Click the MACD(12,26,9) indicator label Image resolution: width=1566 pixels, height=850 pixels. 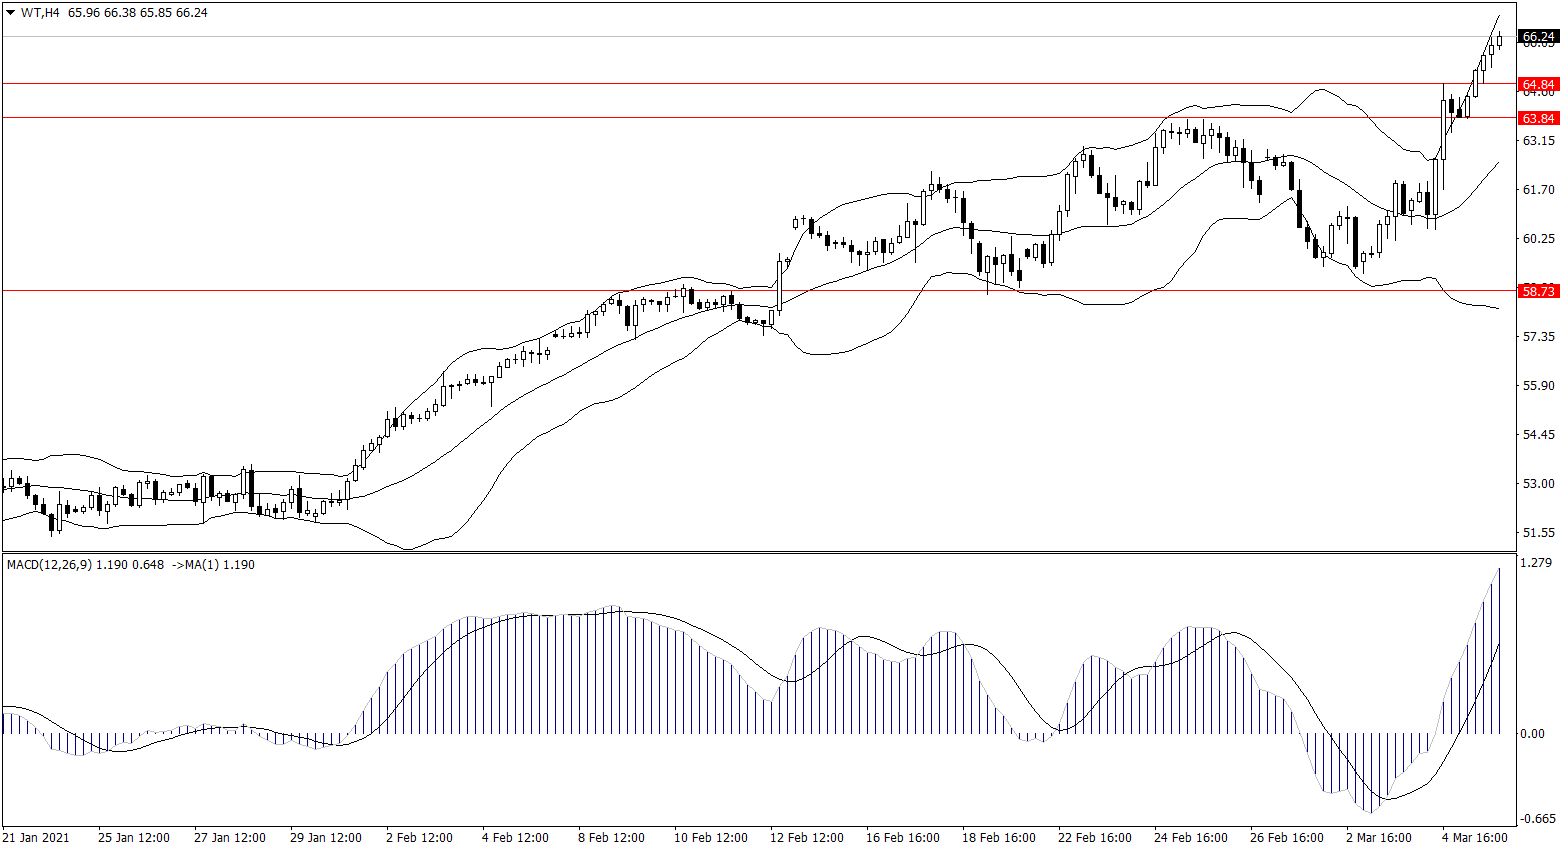[x=49, y=565]
